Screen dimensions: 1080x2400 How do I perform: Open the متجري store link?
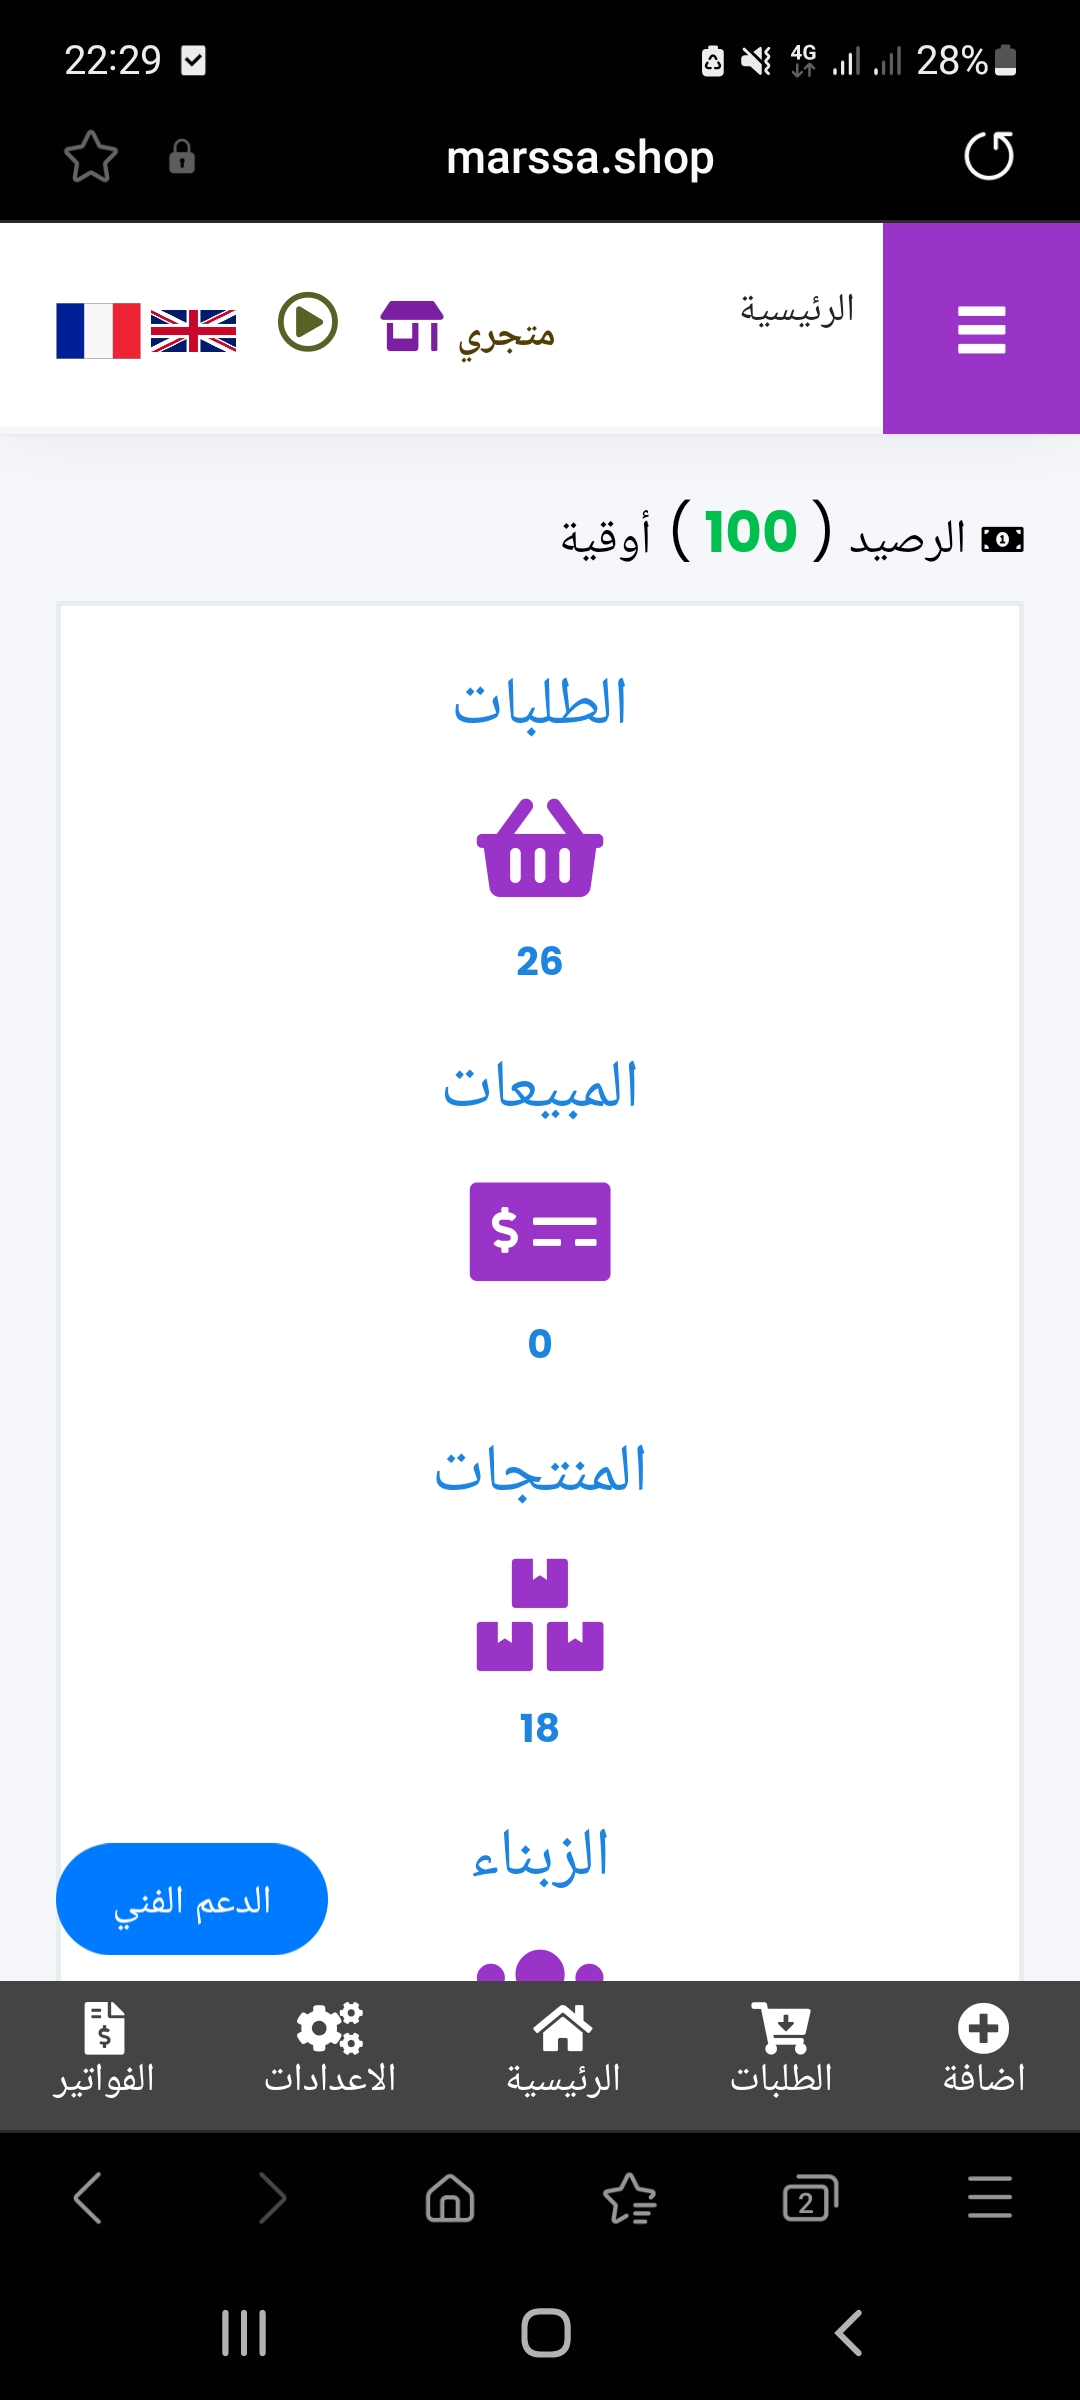468,329
